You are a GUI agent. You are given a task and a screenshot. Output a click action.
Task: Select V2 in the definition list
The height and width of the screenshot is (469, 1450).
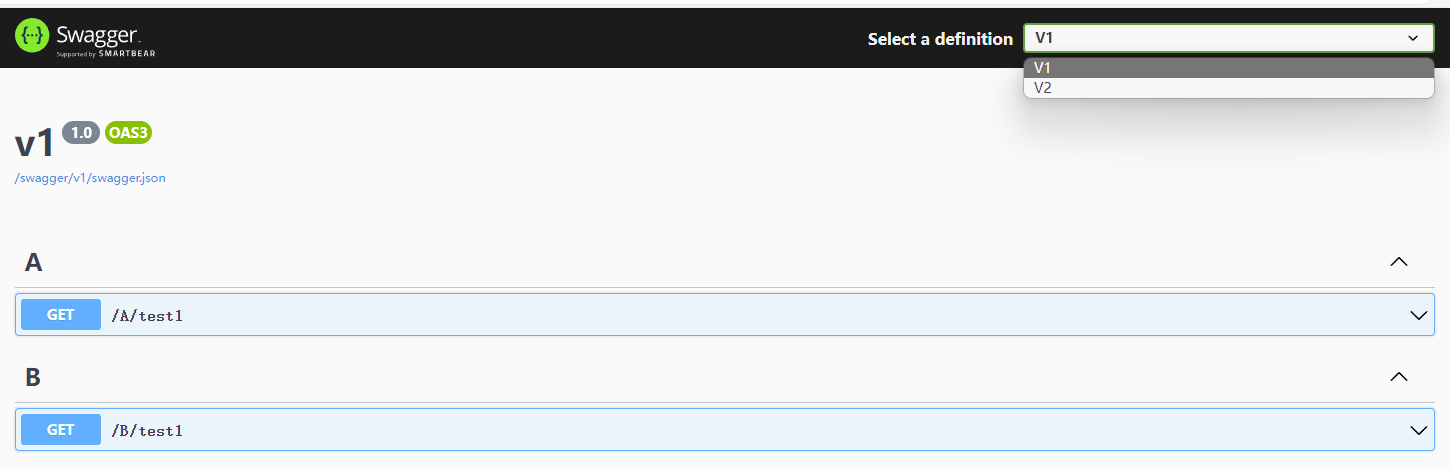click(1228, 88)
